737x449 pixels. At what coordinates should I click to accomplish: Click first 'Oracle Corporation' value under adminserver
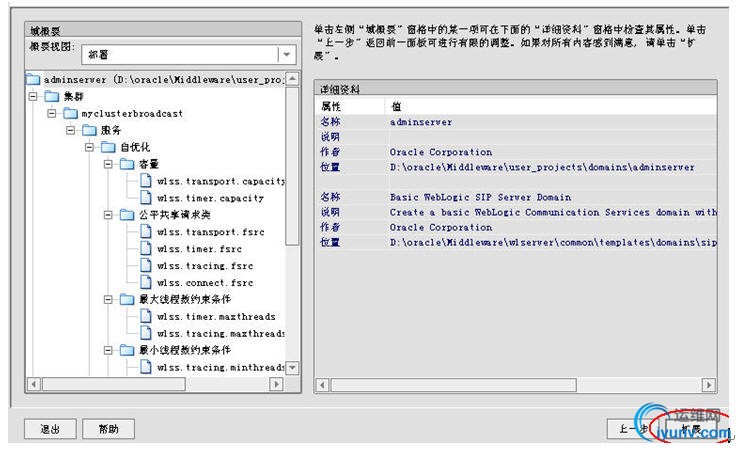[441, 152]
